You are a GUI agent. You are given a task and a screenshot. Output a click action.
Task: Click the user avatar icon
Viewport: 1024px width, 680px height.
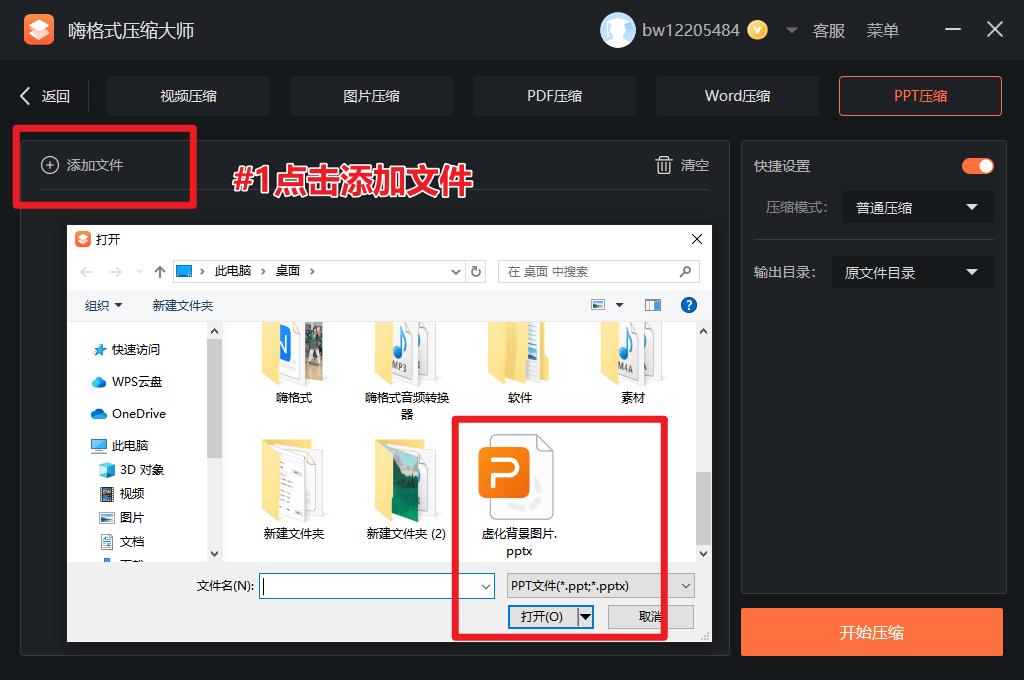[617, 30]
